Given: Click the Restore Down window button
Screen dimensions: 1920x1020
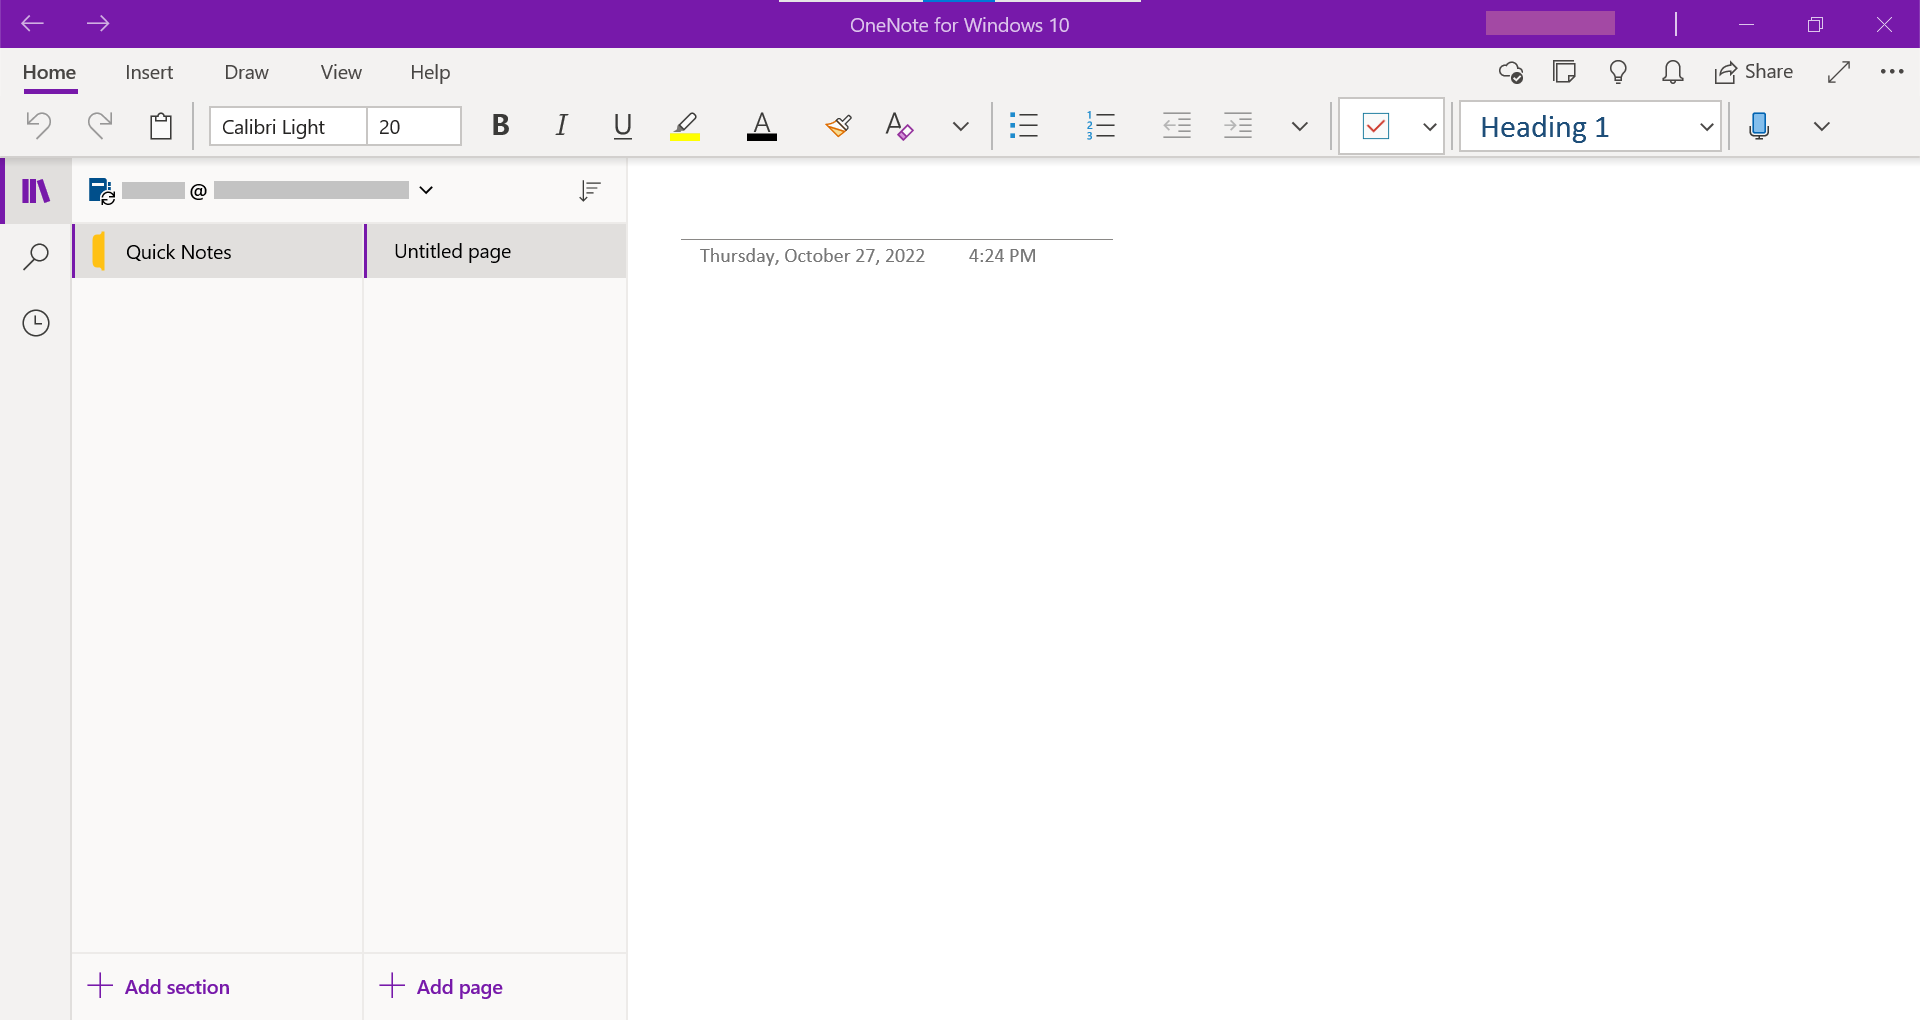Looking at the screenshot, I should (1815, 24).
